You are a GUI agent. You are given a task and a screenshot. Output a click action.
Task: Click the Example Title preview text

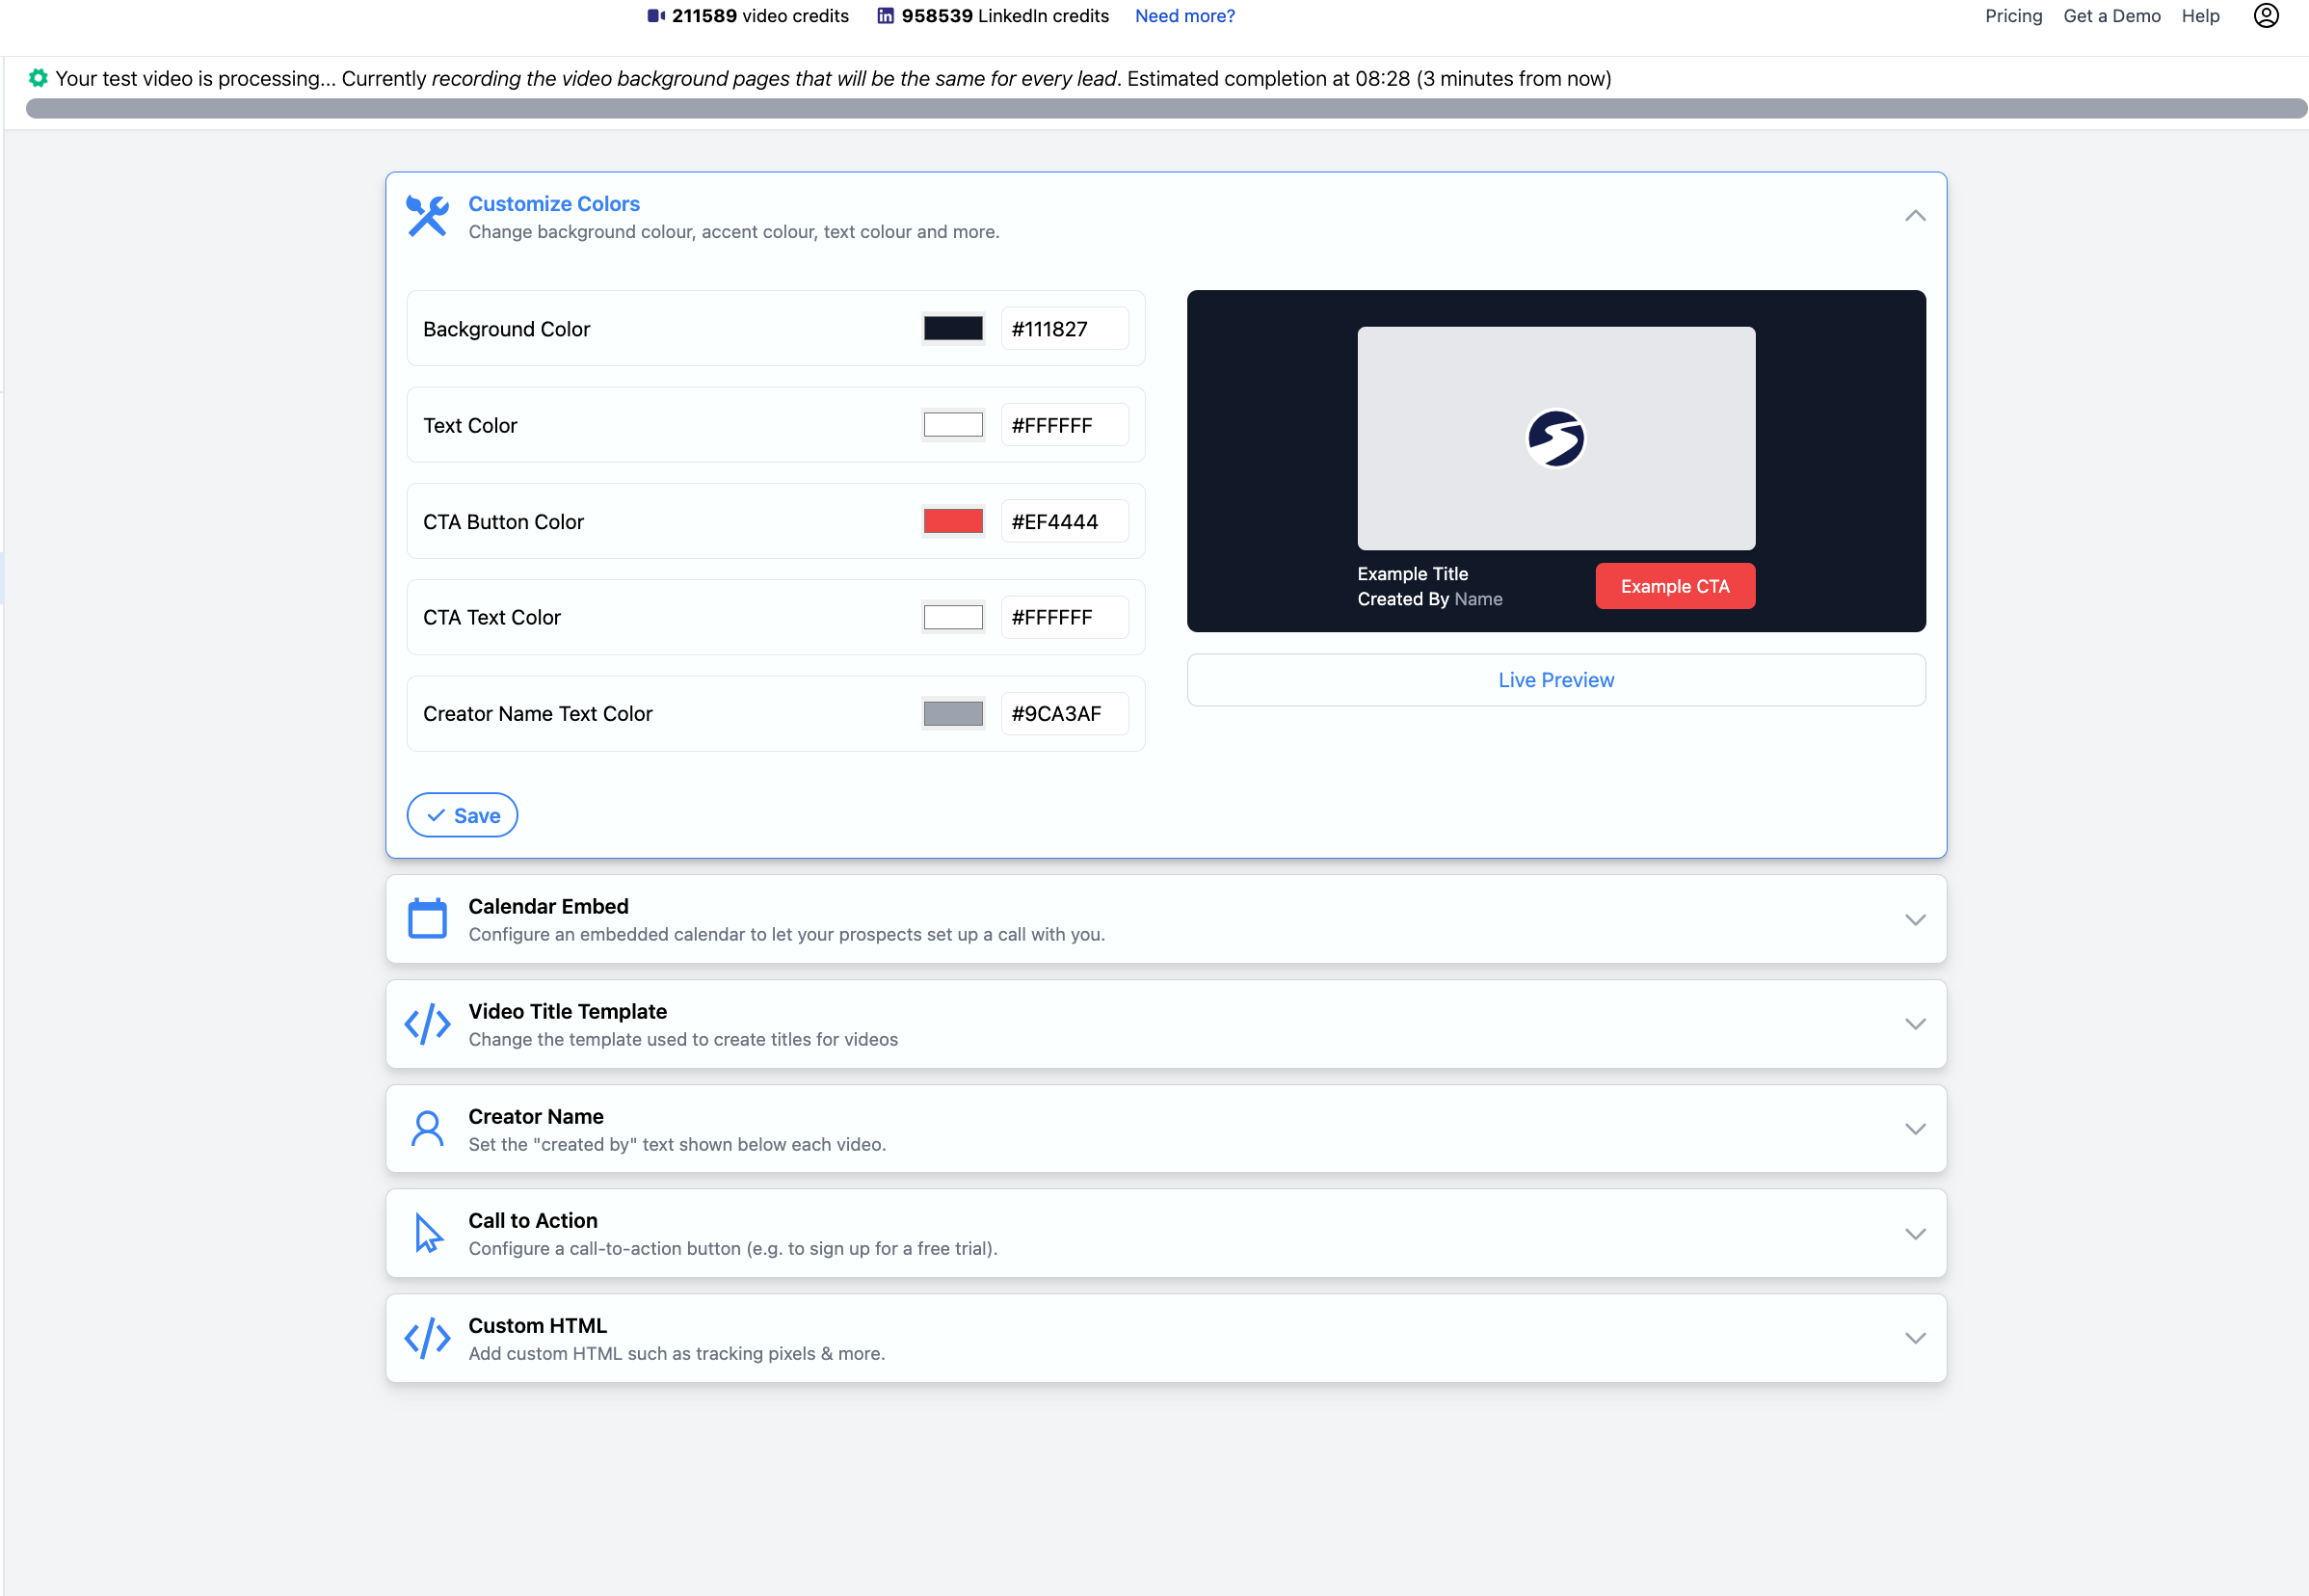click(x=1412, y=574)
